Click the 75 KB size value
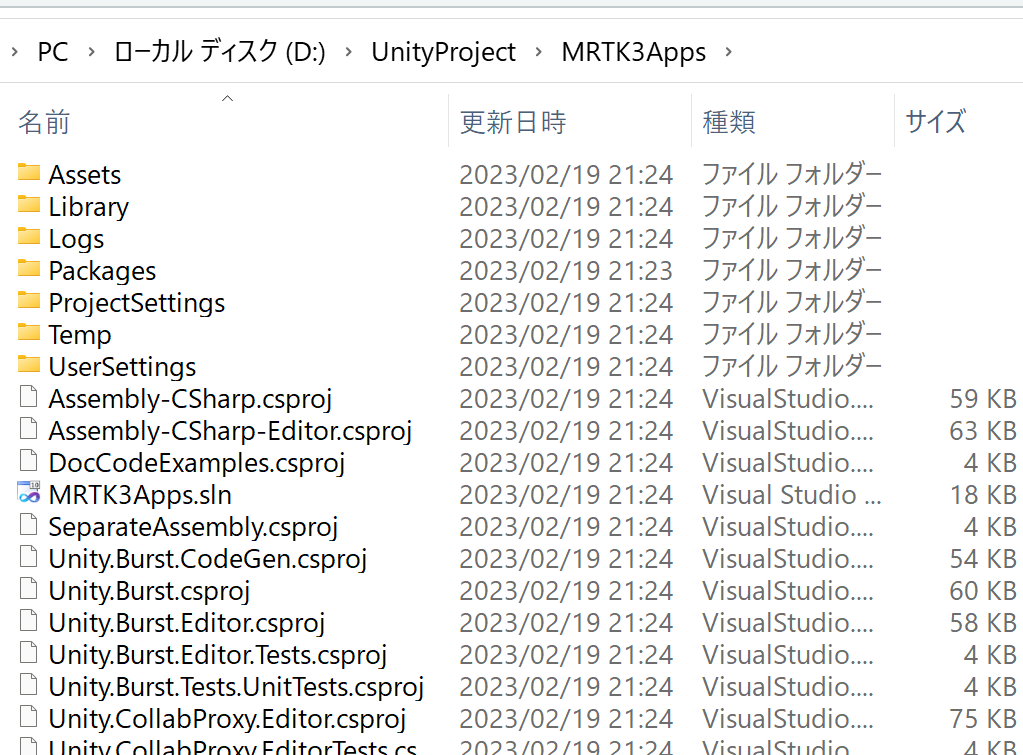 [983, 718]
